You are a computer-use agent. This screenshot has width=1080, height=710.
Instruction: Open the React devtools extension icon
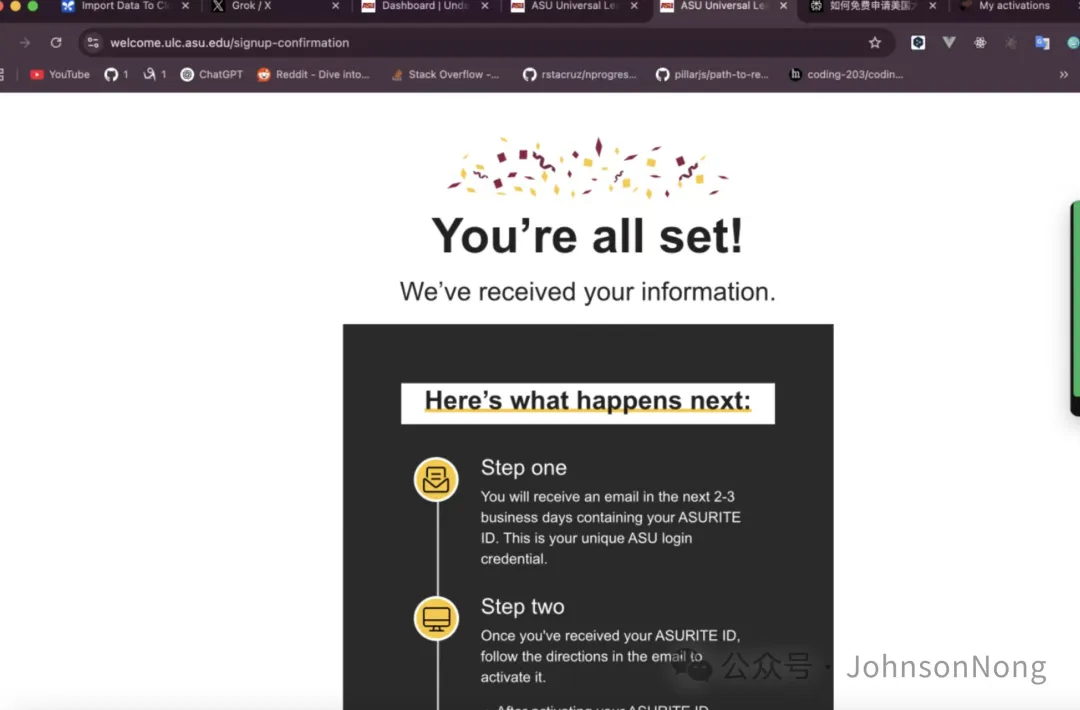tap(980, 43)
